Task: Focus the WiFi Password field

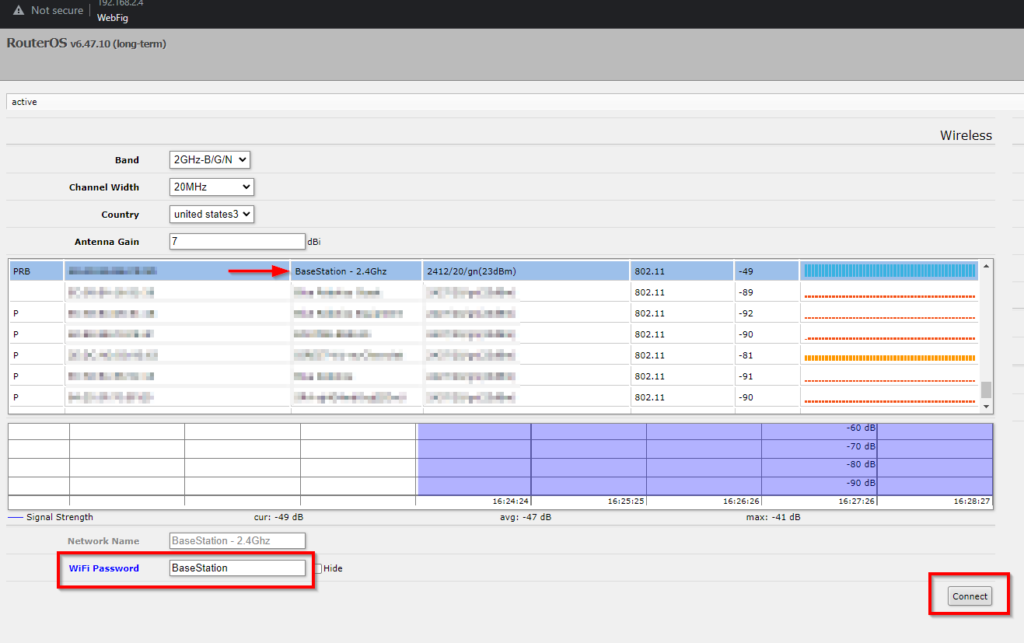Action: tap(237, 568)
